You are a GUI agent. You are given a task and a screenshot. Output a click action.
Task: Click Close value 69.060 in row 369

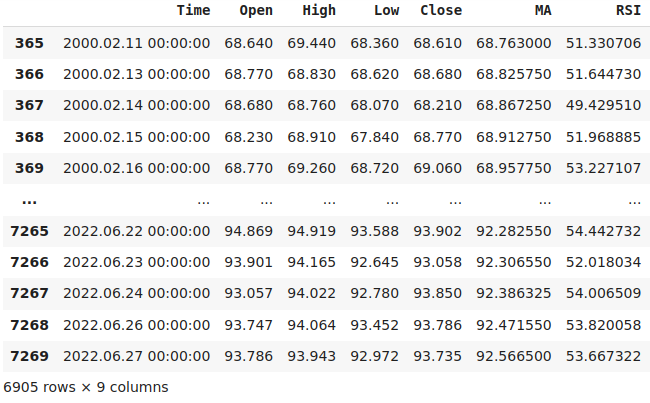[437, 168]
